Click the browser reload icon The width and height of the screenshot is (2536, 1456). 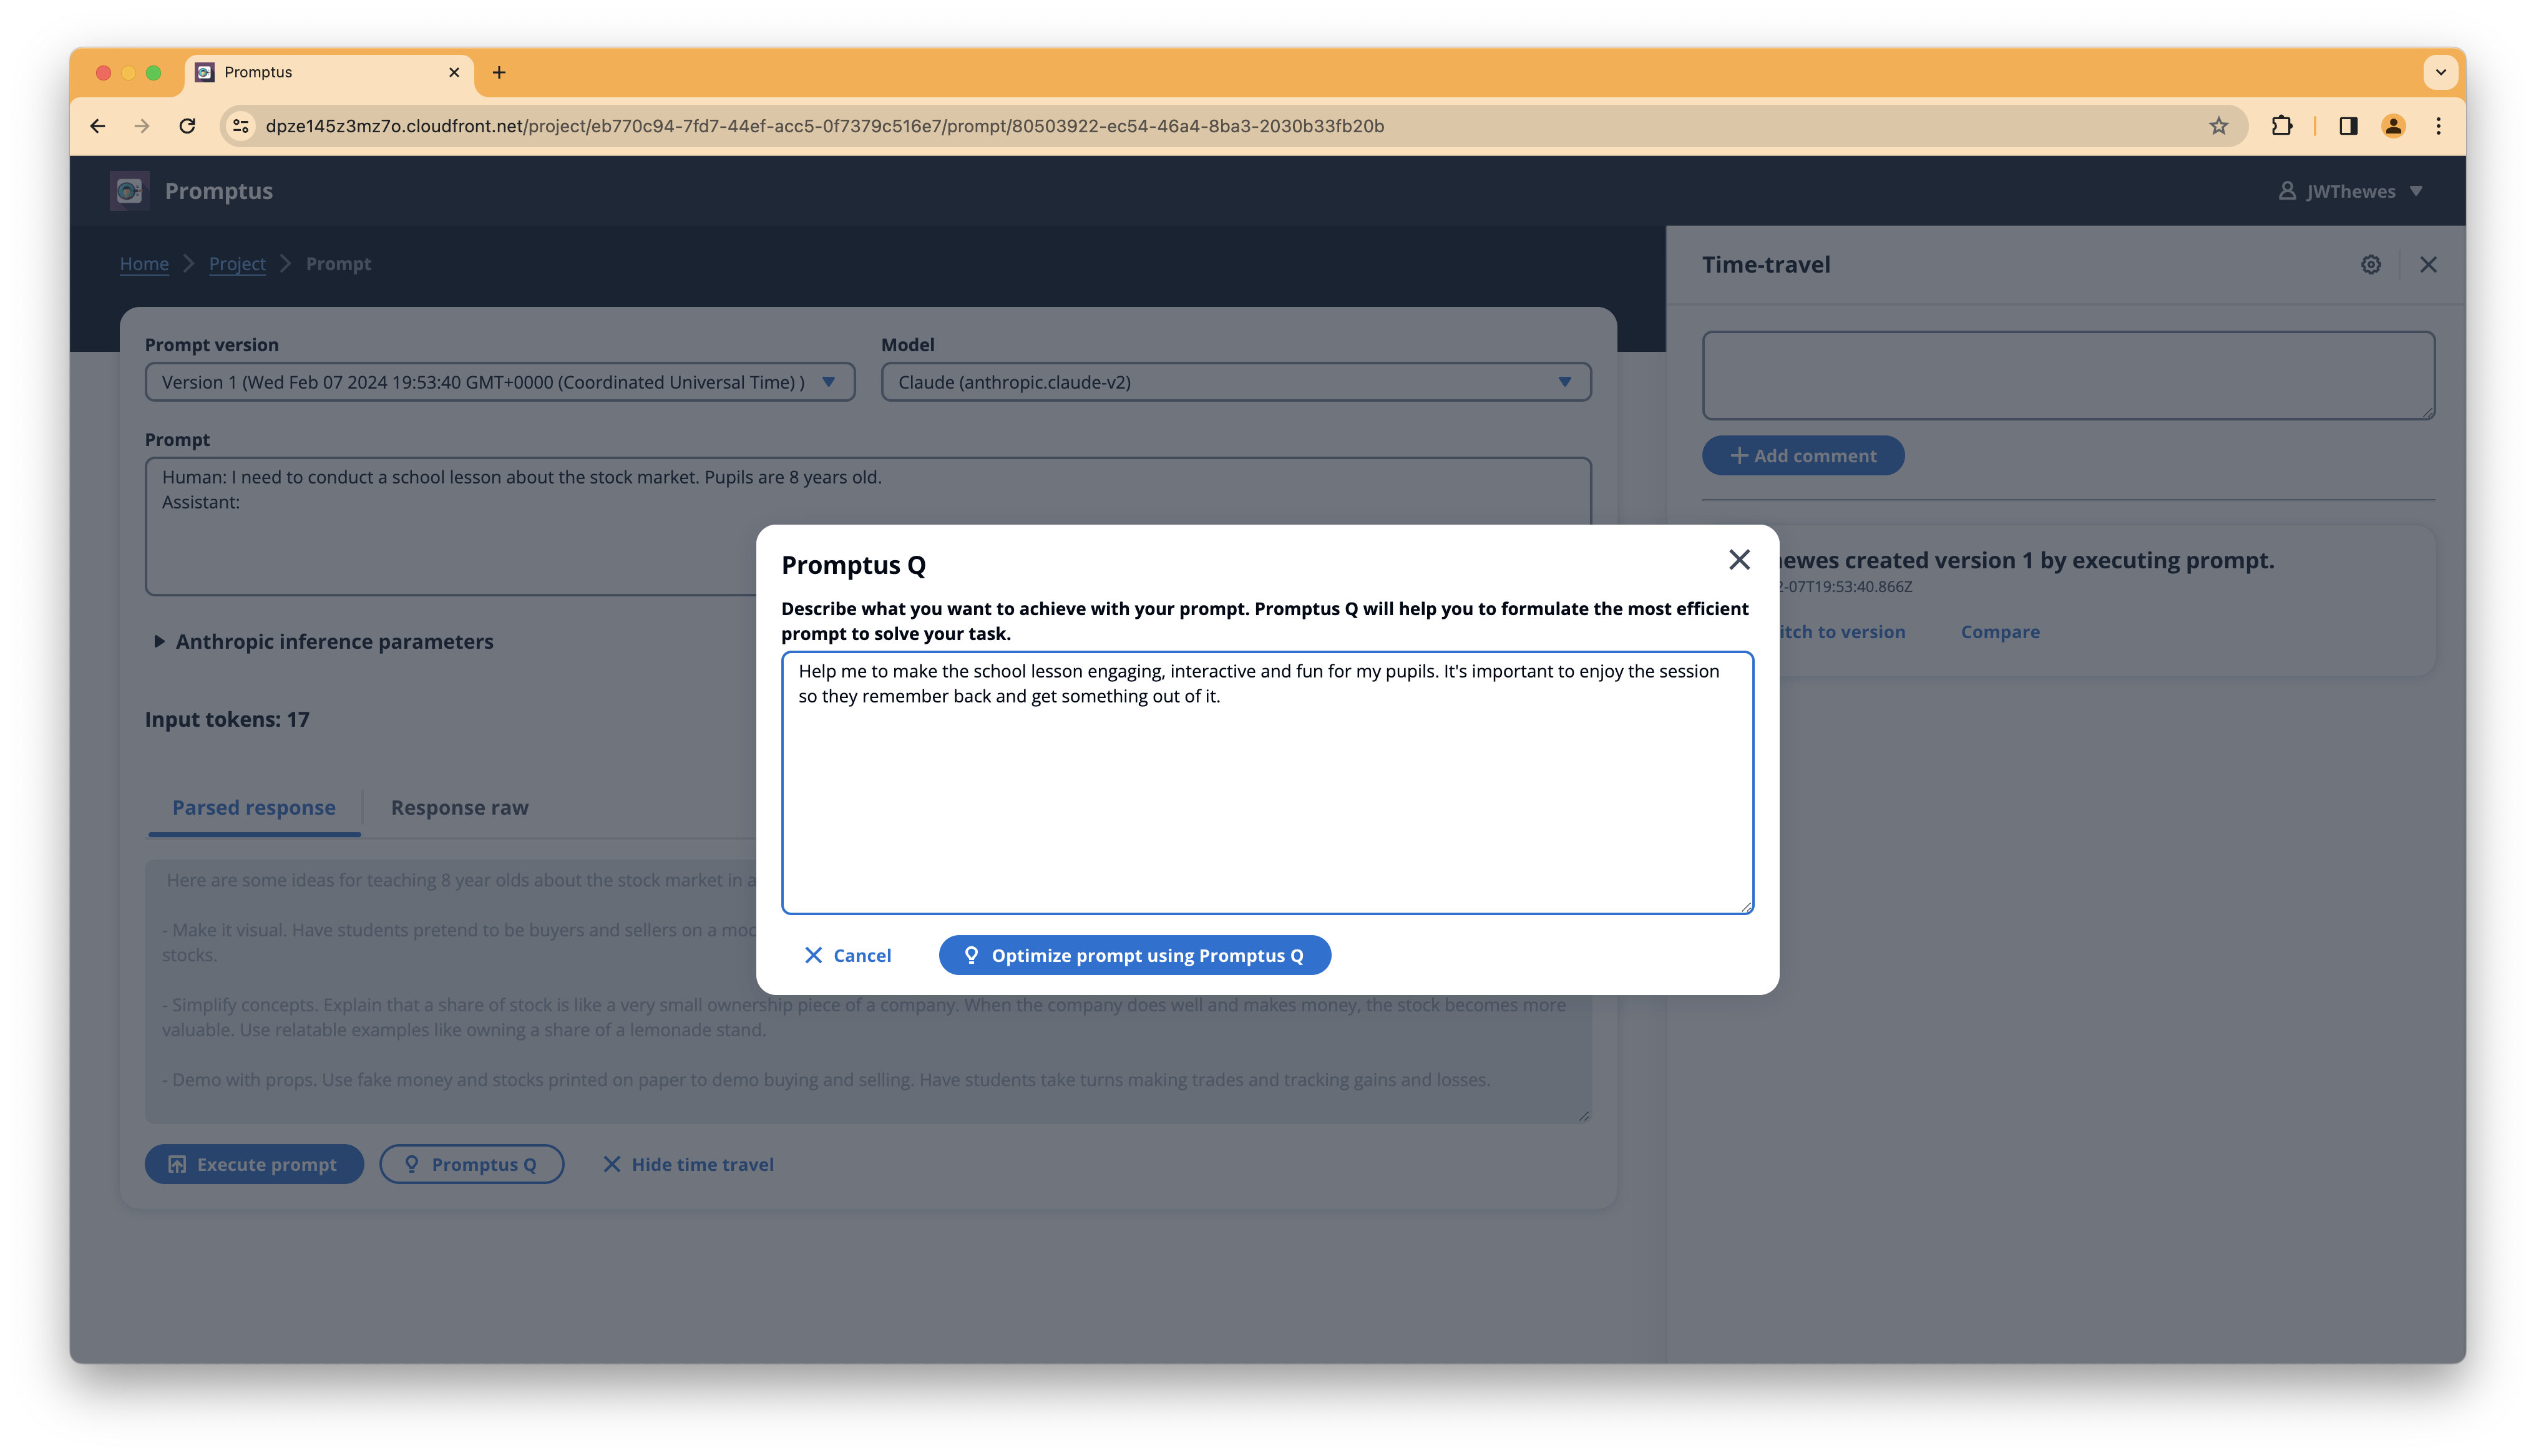[x=187, y=126]
